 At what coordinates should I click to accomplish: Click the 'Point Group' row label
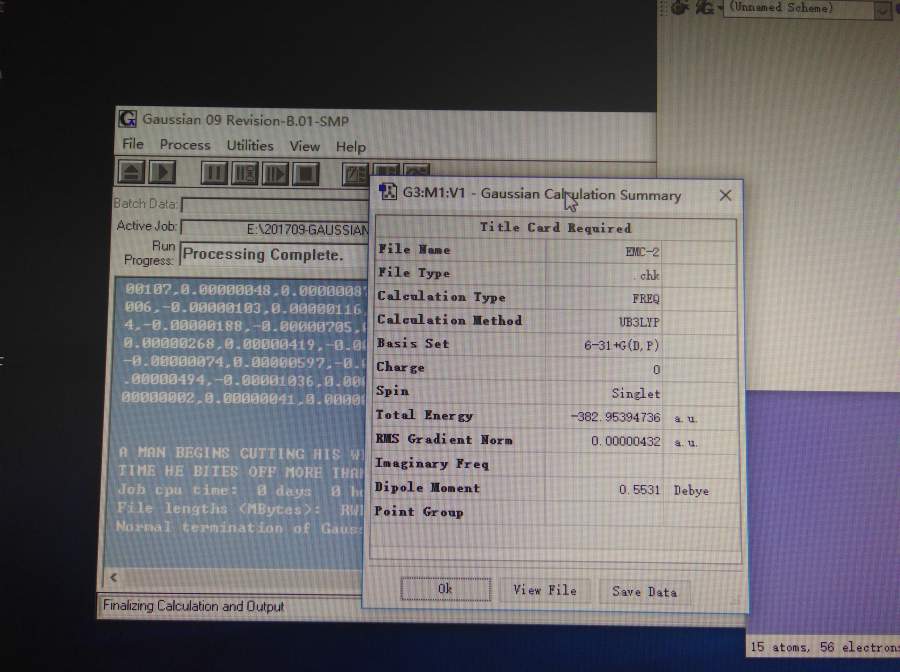point(419,511)
